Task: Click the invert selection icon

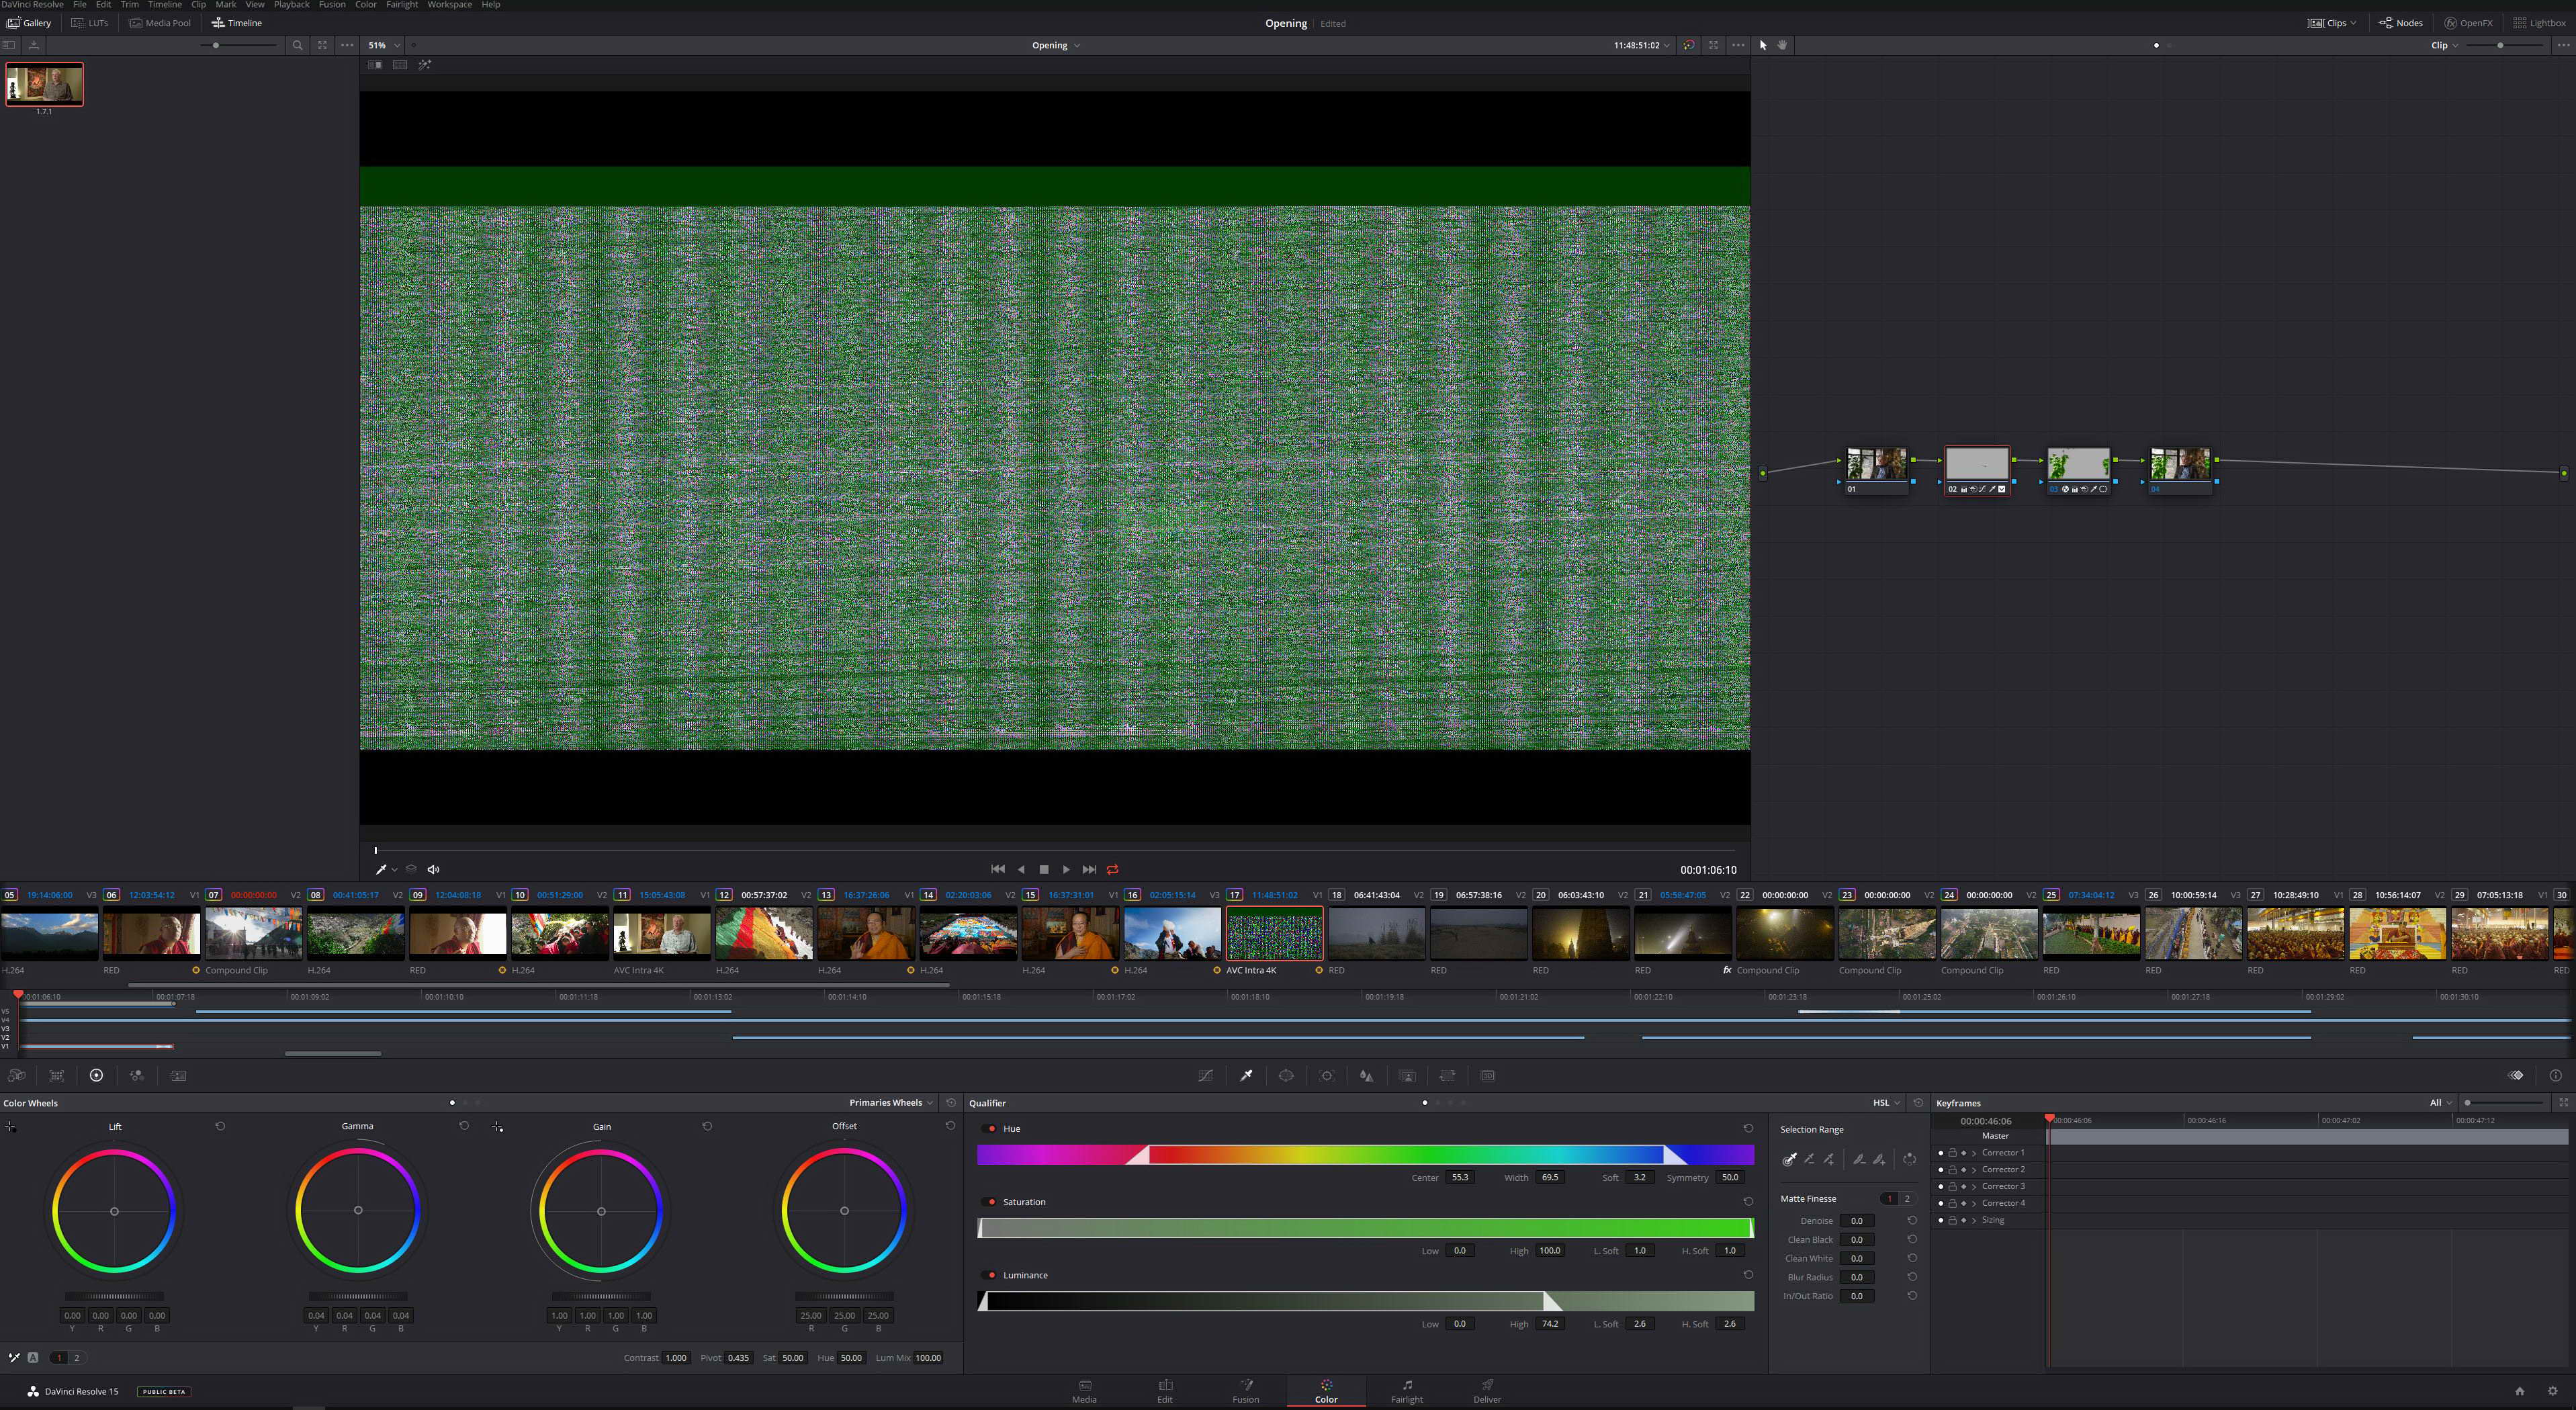Action: coord(1910,1159)
